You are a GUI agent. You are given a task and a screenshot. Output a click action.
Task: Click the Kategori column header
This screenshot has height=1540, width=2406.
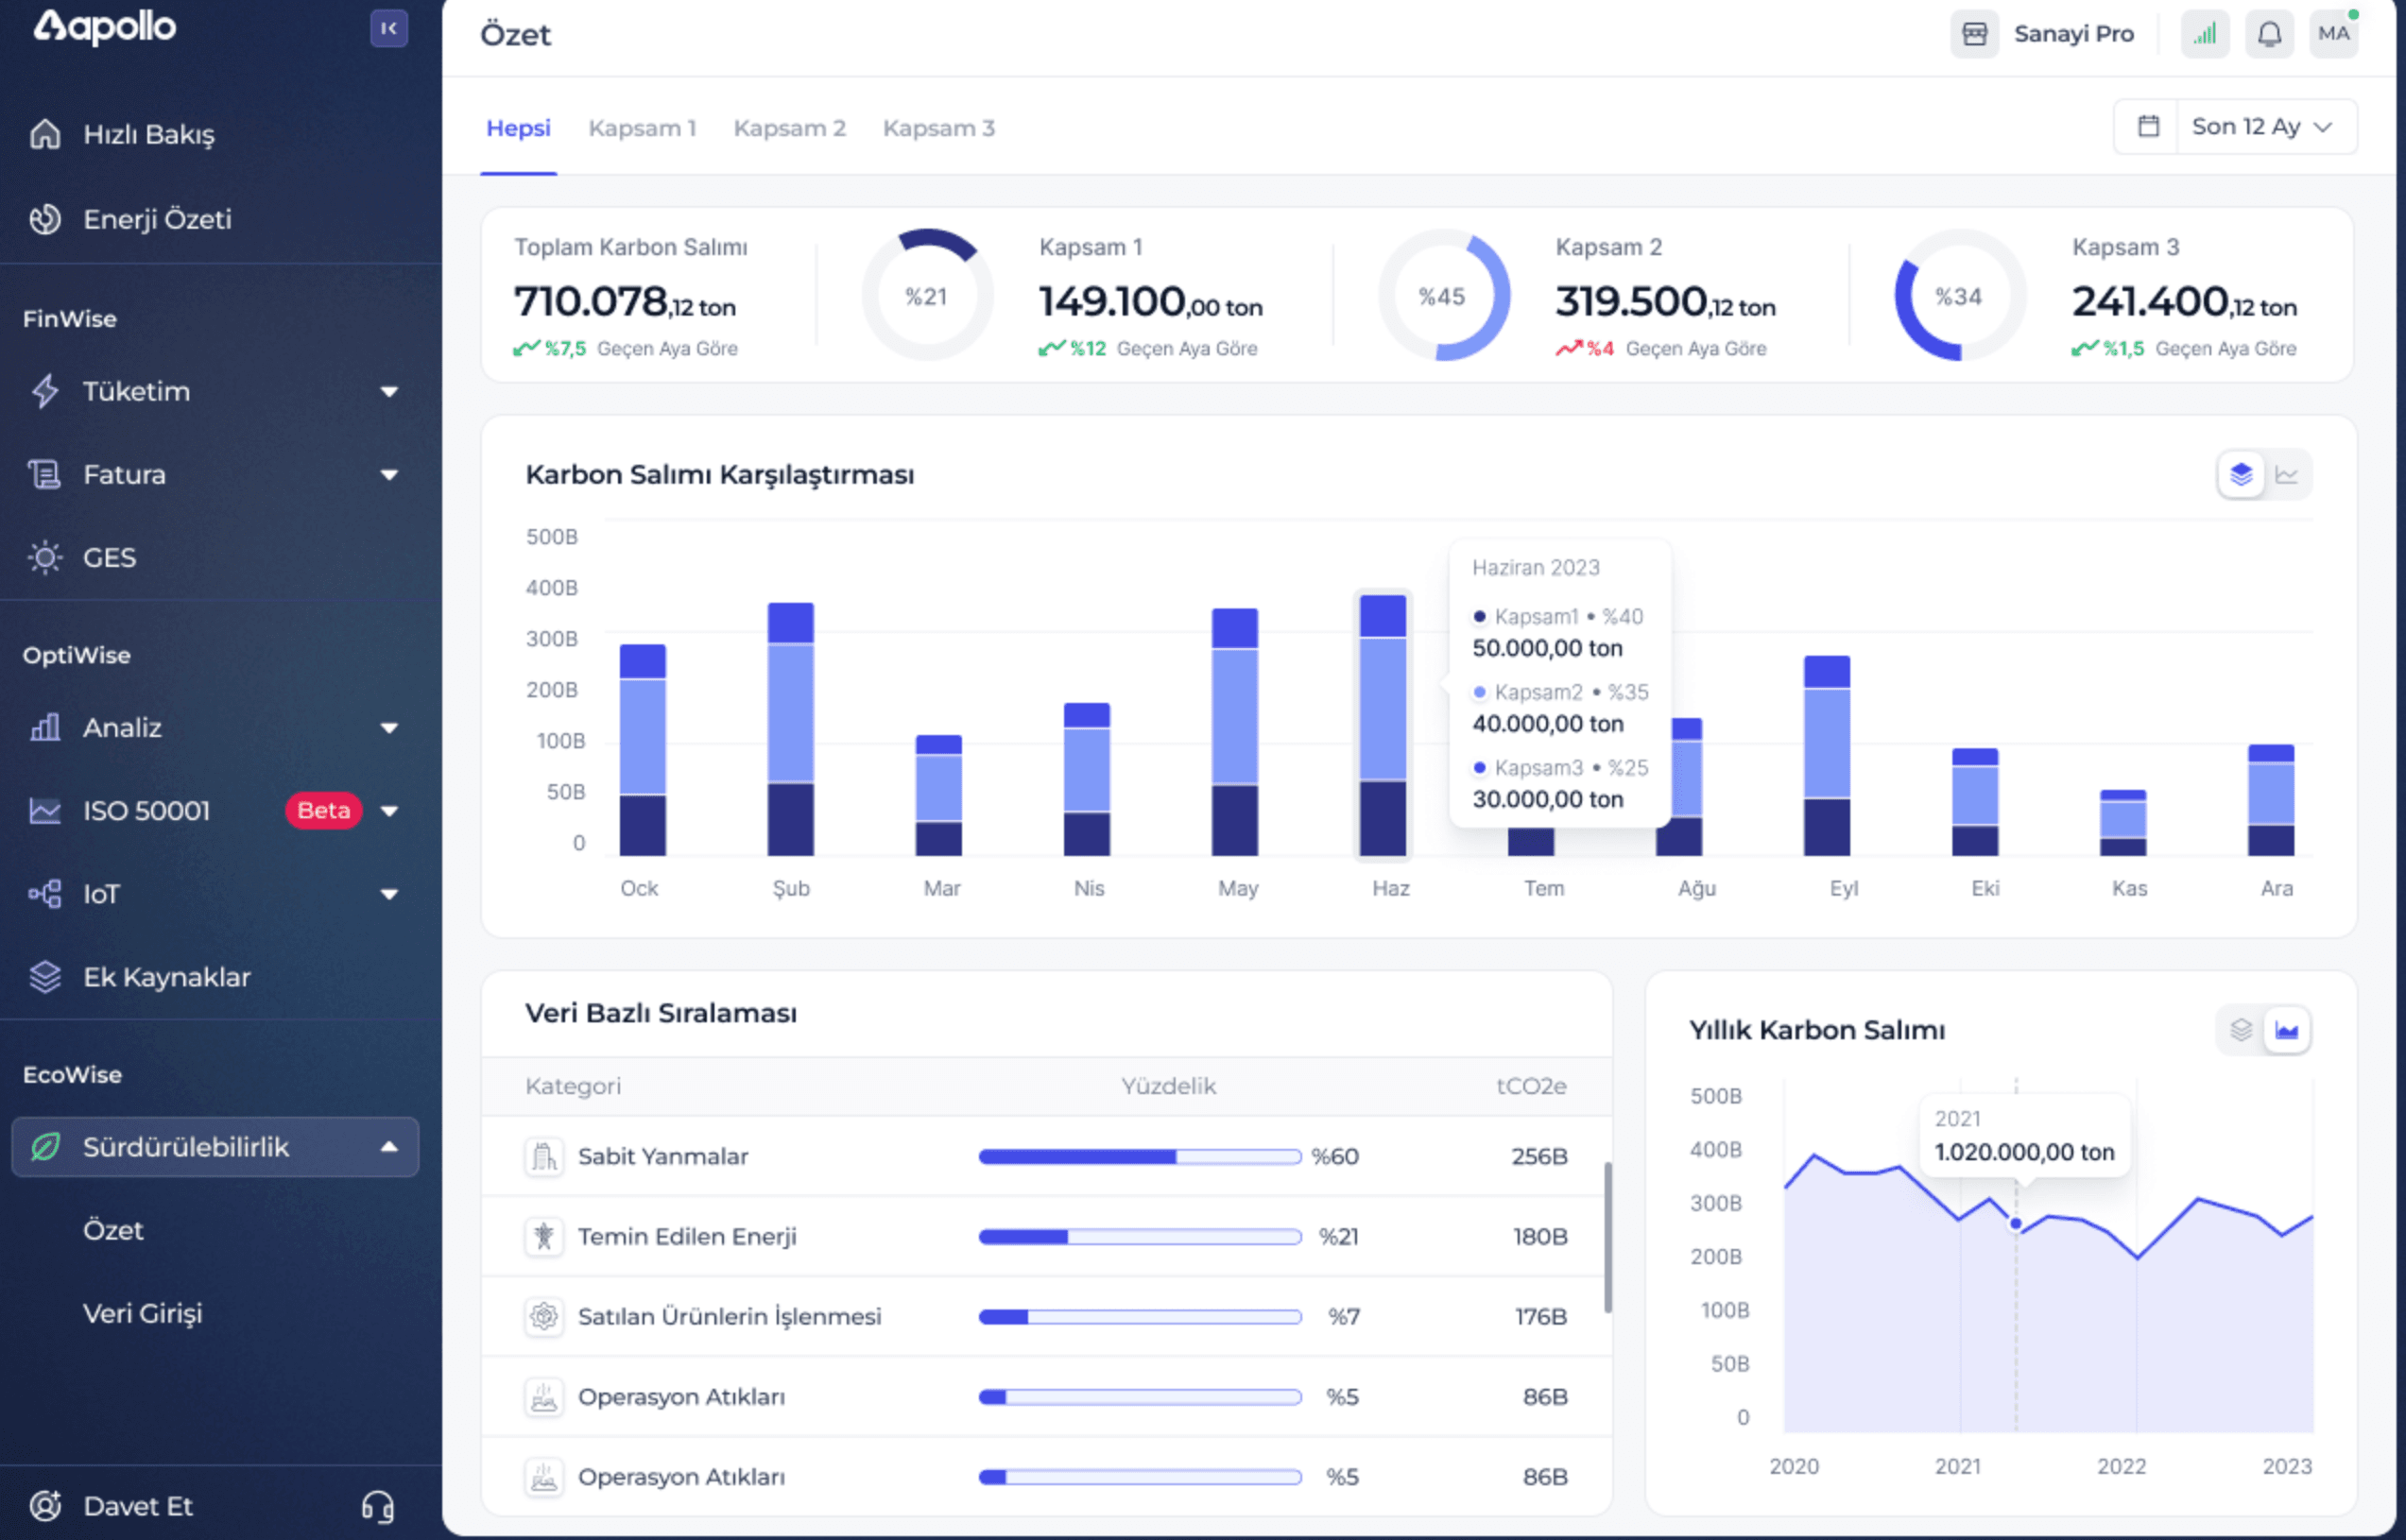573,1086
